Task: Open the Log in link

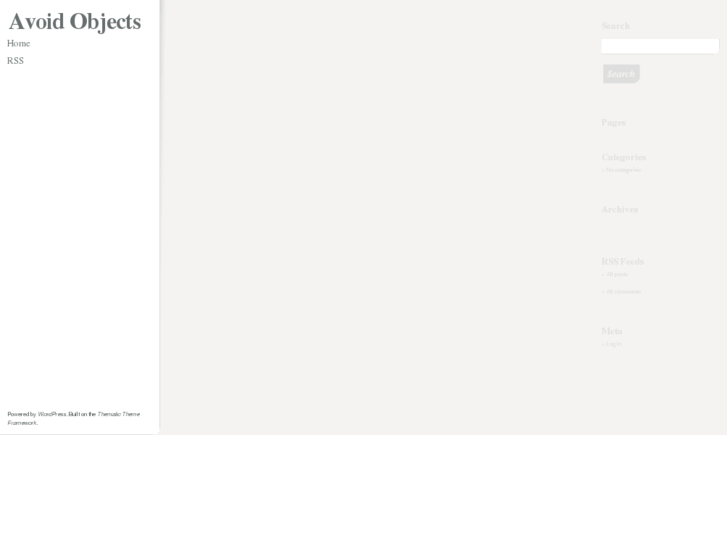Action: pos(613,344)
